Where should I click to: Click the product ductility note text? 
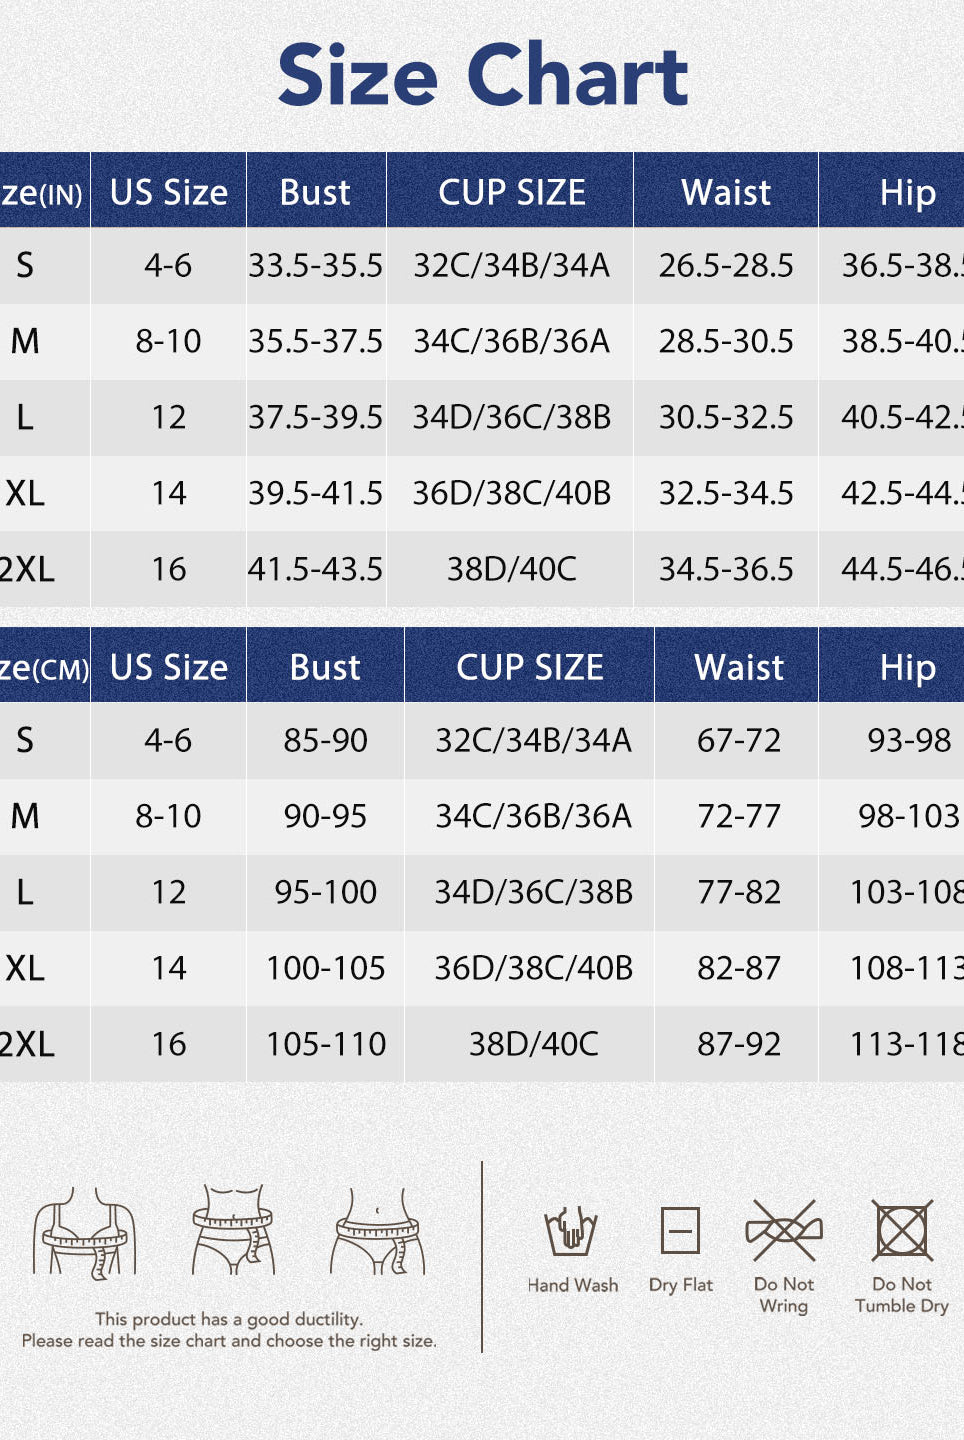coord(229,1330)
